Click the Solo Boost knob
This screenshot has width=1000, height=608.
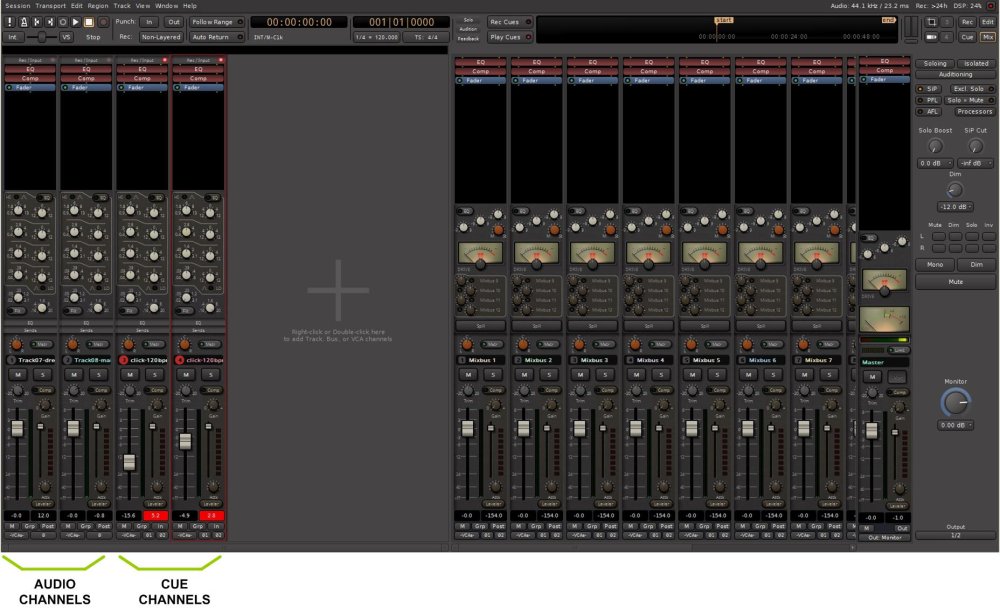pos(935,146)
